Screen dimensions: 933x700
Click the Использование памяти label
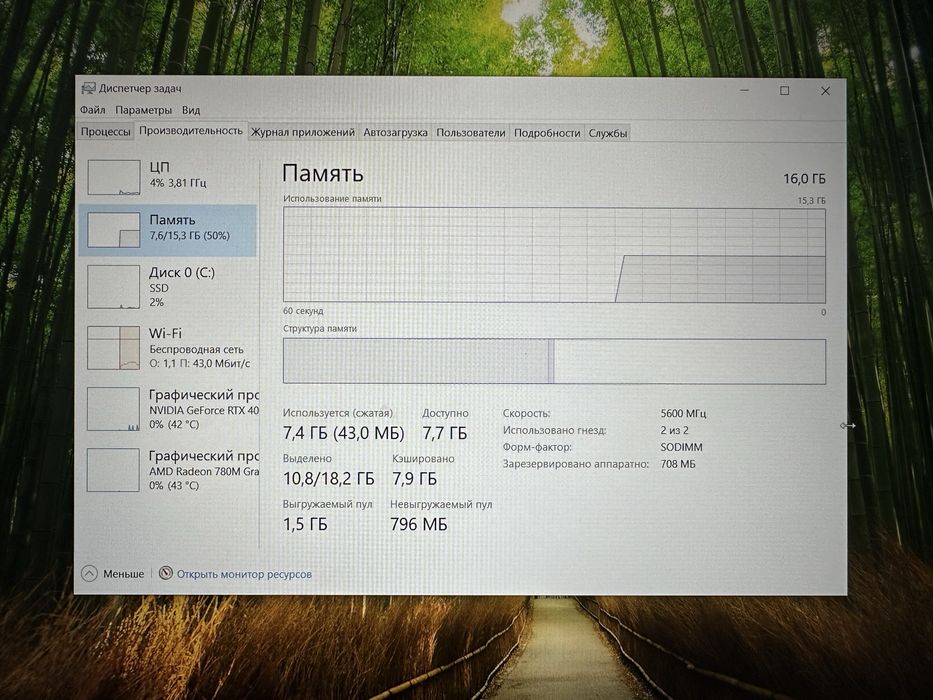pyautogui.click(x=332, y=198)
